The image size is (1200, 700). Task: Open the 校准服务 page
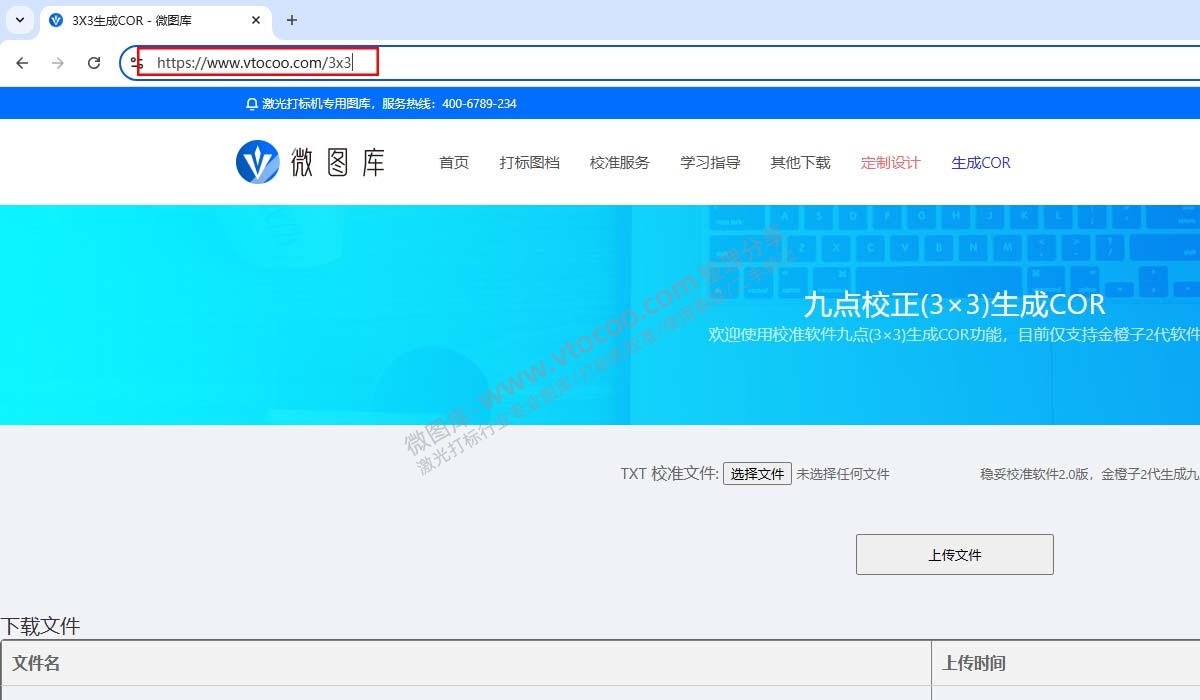coord(619,162)
